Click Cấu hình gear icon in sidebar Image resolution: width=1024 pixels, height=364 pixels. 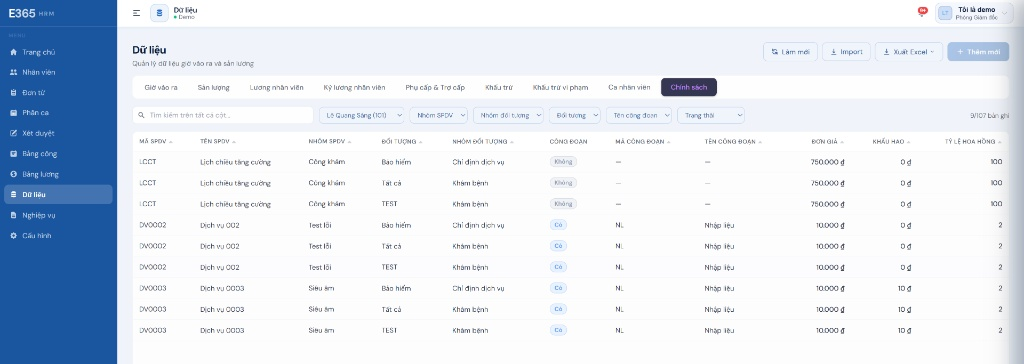pyautogui.click(x=14, y=235)
